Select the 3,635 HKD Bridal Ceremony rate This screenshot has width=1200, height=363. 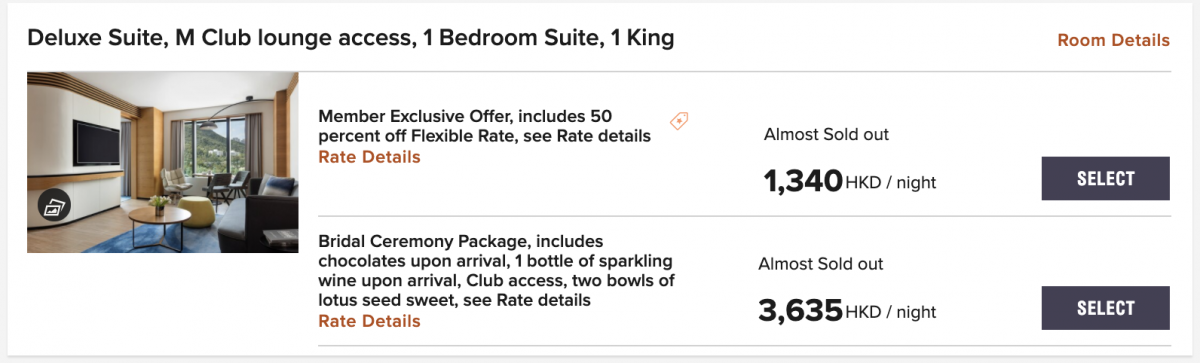point(1105,308)
